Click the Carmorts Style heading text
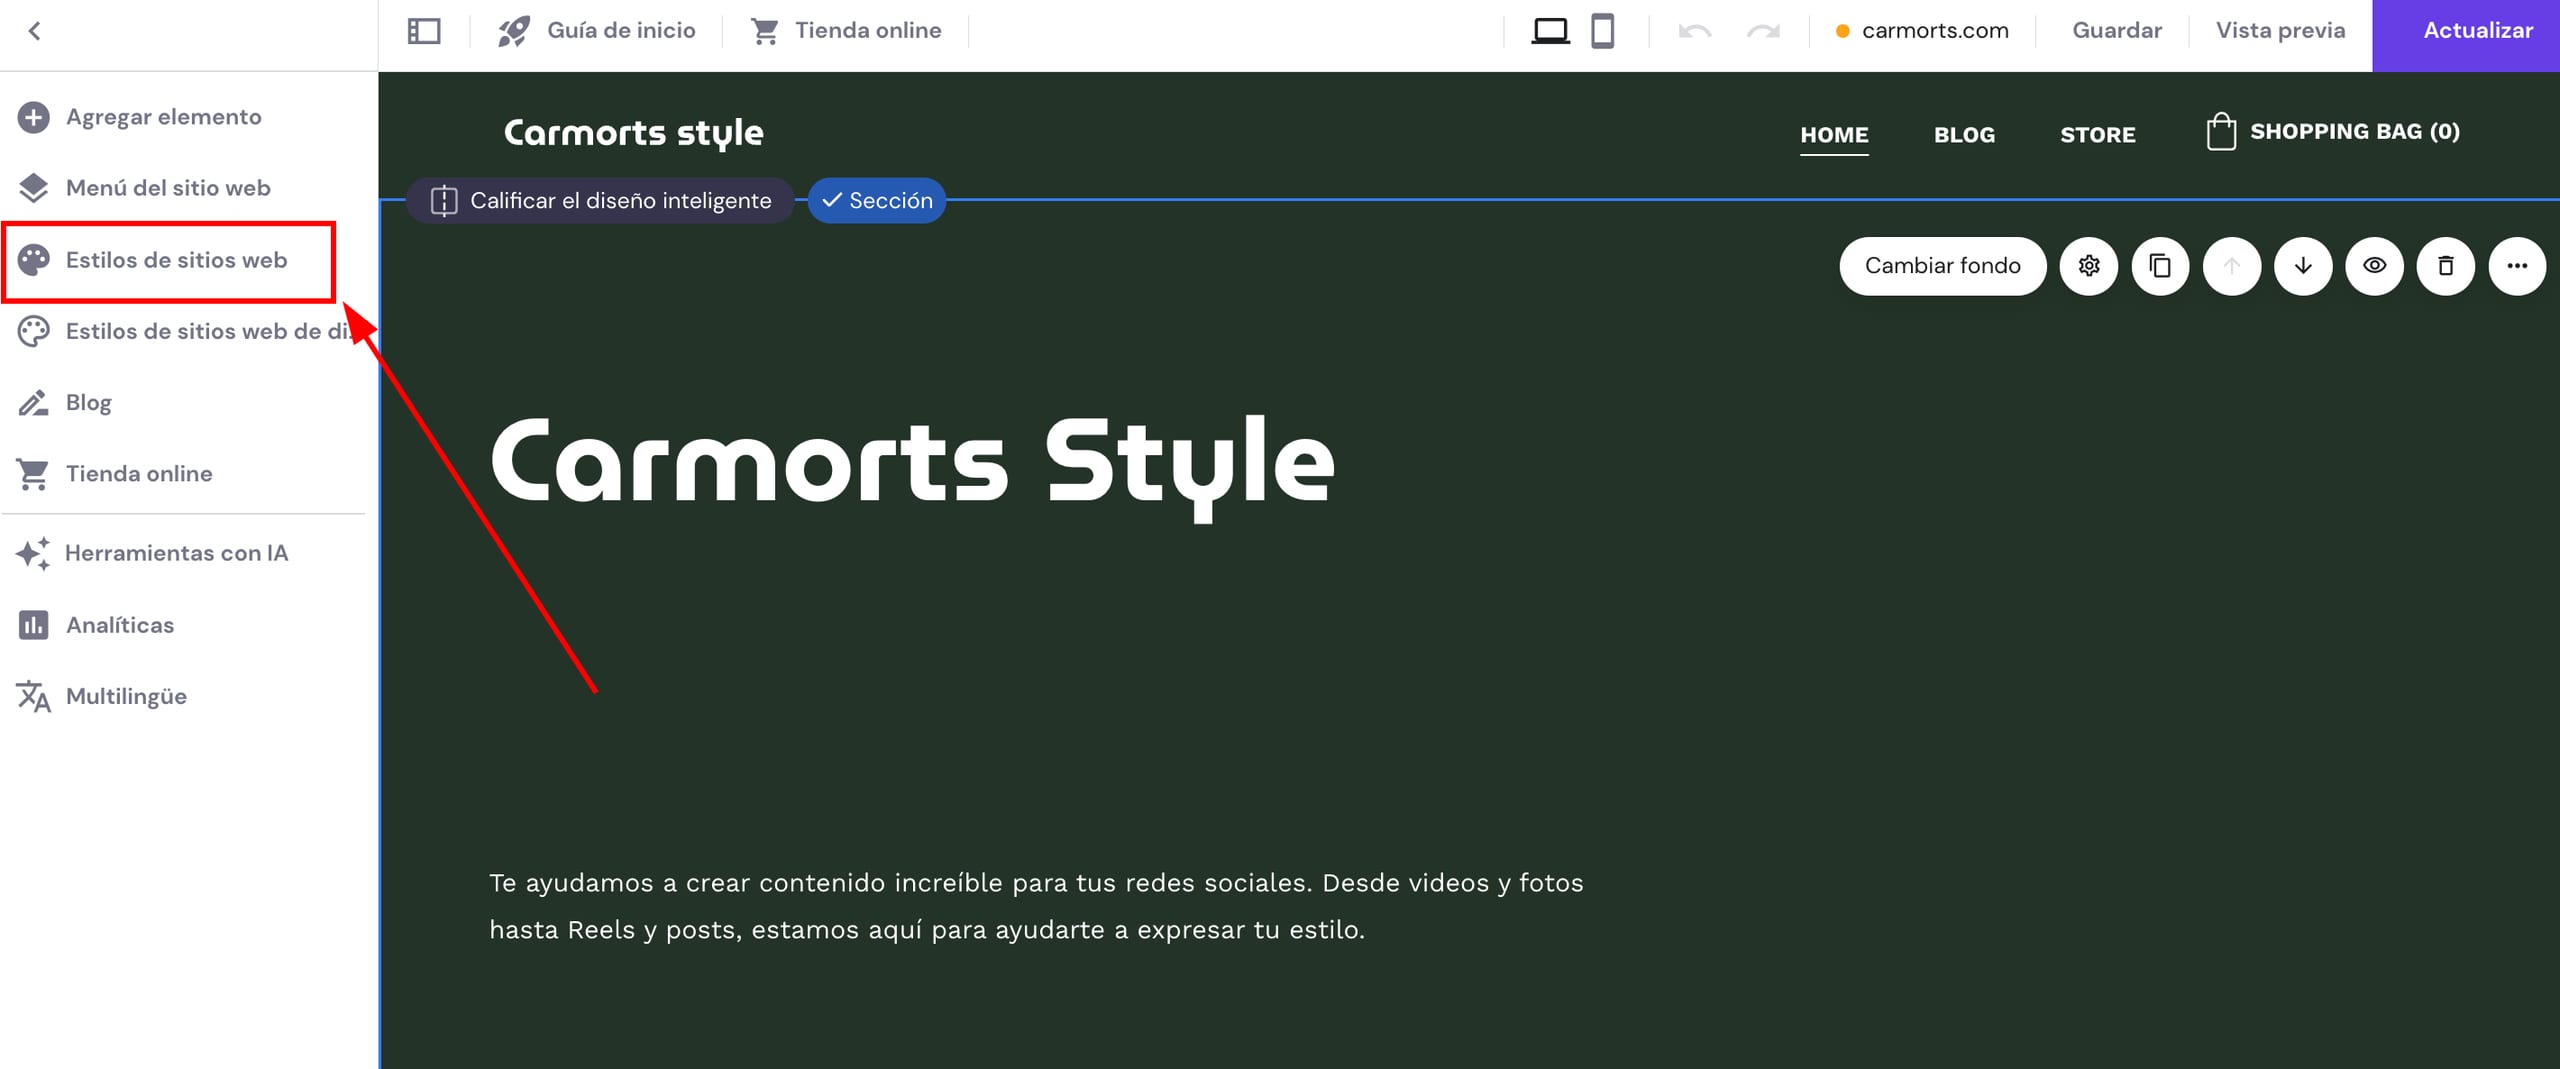This screenshot has height=1069, width=2560. click(x=912, y=461)
